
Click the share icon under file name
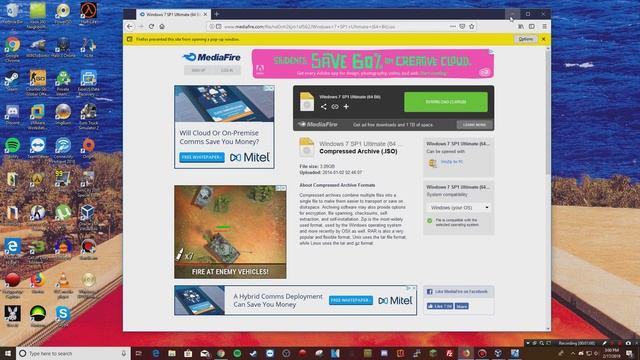[323, 107]
